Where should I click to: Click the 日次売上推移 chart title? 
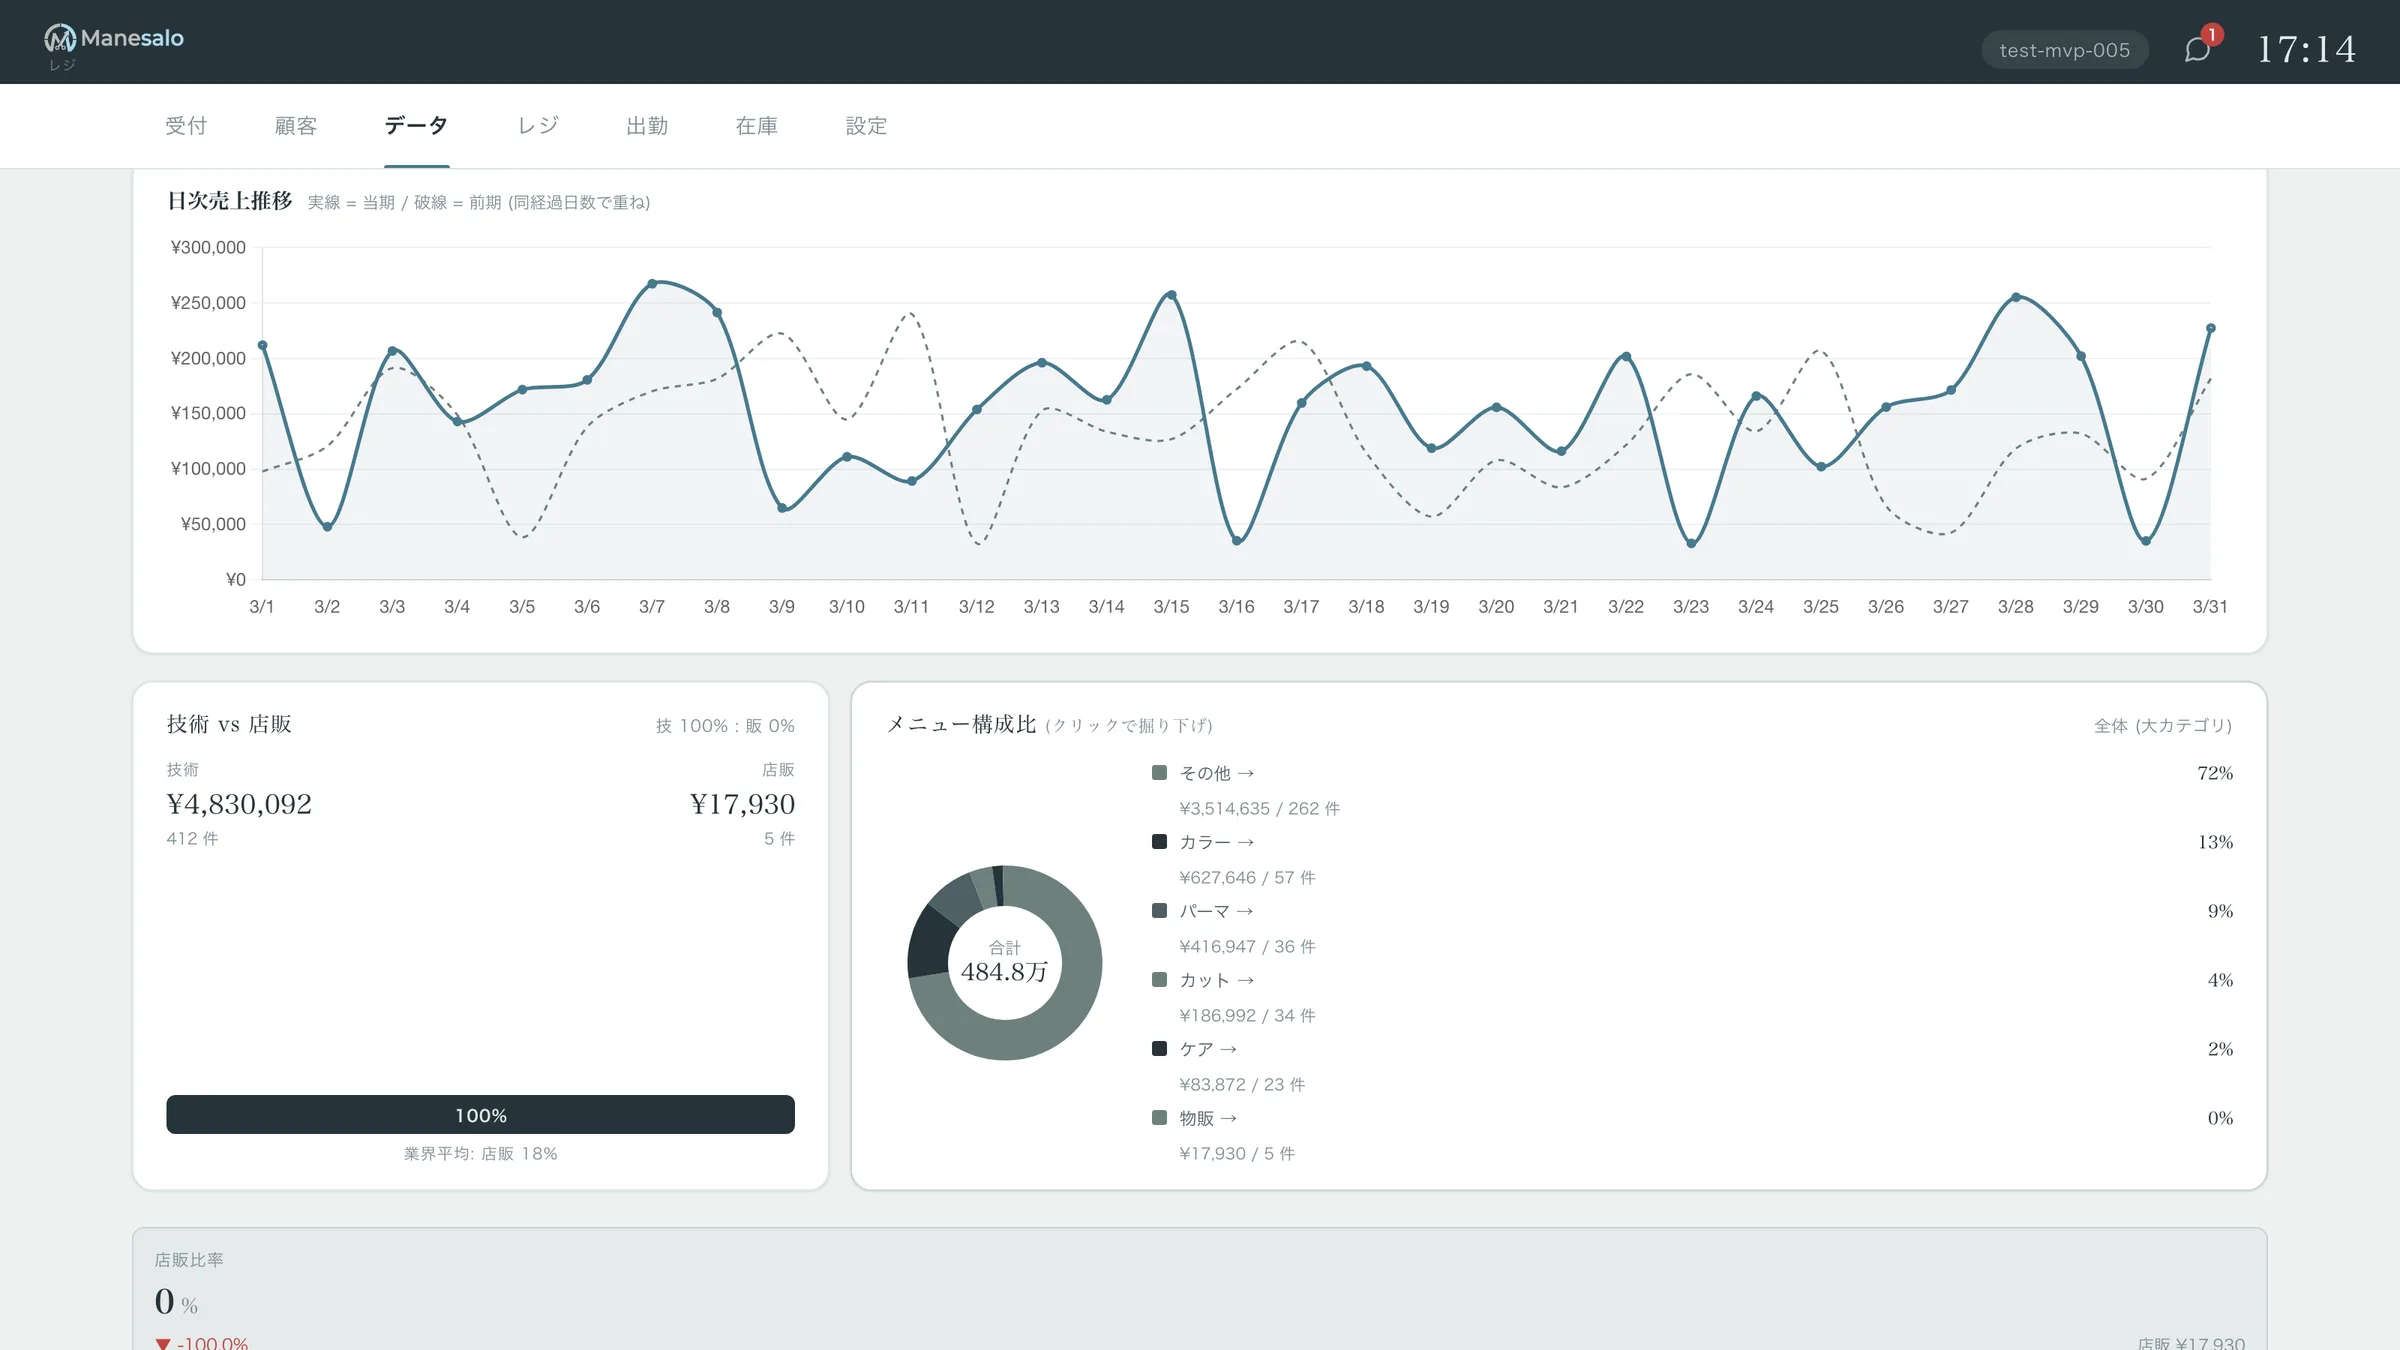[230, 201]
